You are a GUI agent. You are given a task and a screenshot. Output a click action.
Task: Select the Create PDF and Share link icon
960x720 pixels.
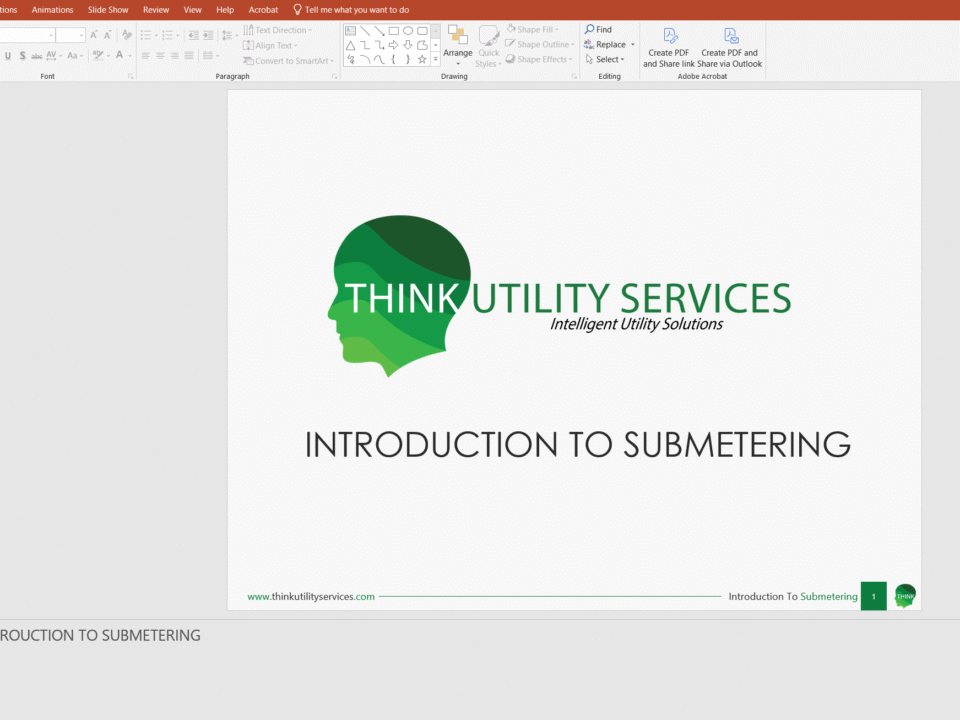(x=669, y=44)
